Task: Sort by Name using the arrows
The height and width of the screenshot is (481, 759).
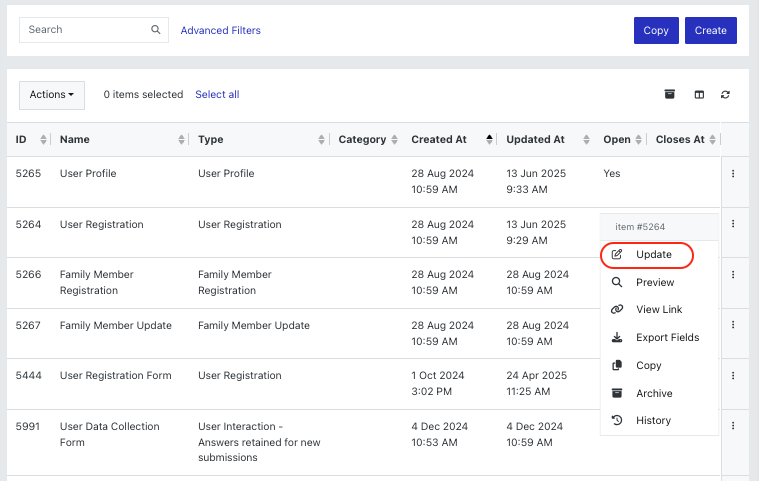Action: [x=181, y=139]
